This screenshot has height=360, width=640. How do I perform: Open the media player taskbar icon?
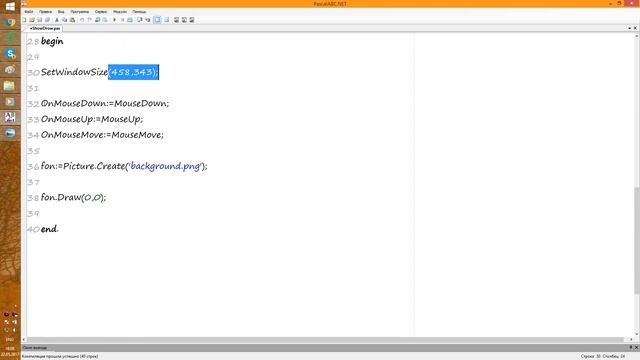pyautogui.click(x=10, y=101)
